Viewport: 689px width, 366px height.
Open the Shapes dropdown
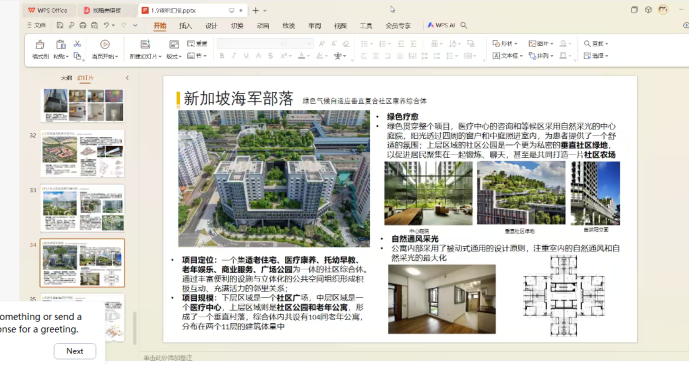click(x=505, y=43)
